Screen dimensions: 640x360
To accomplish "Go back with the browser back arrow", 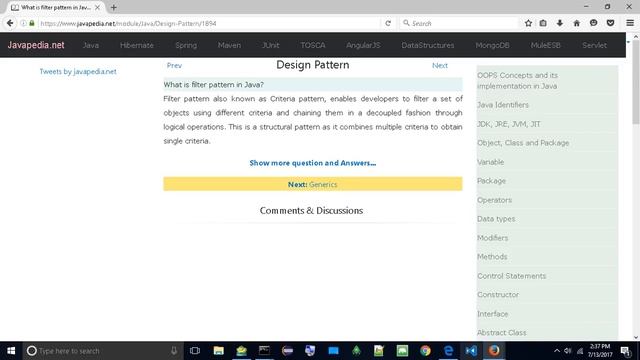I will click(10, 23).
